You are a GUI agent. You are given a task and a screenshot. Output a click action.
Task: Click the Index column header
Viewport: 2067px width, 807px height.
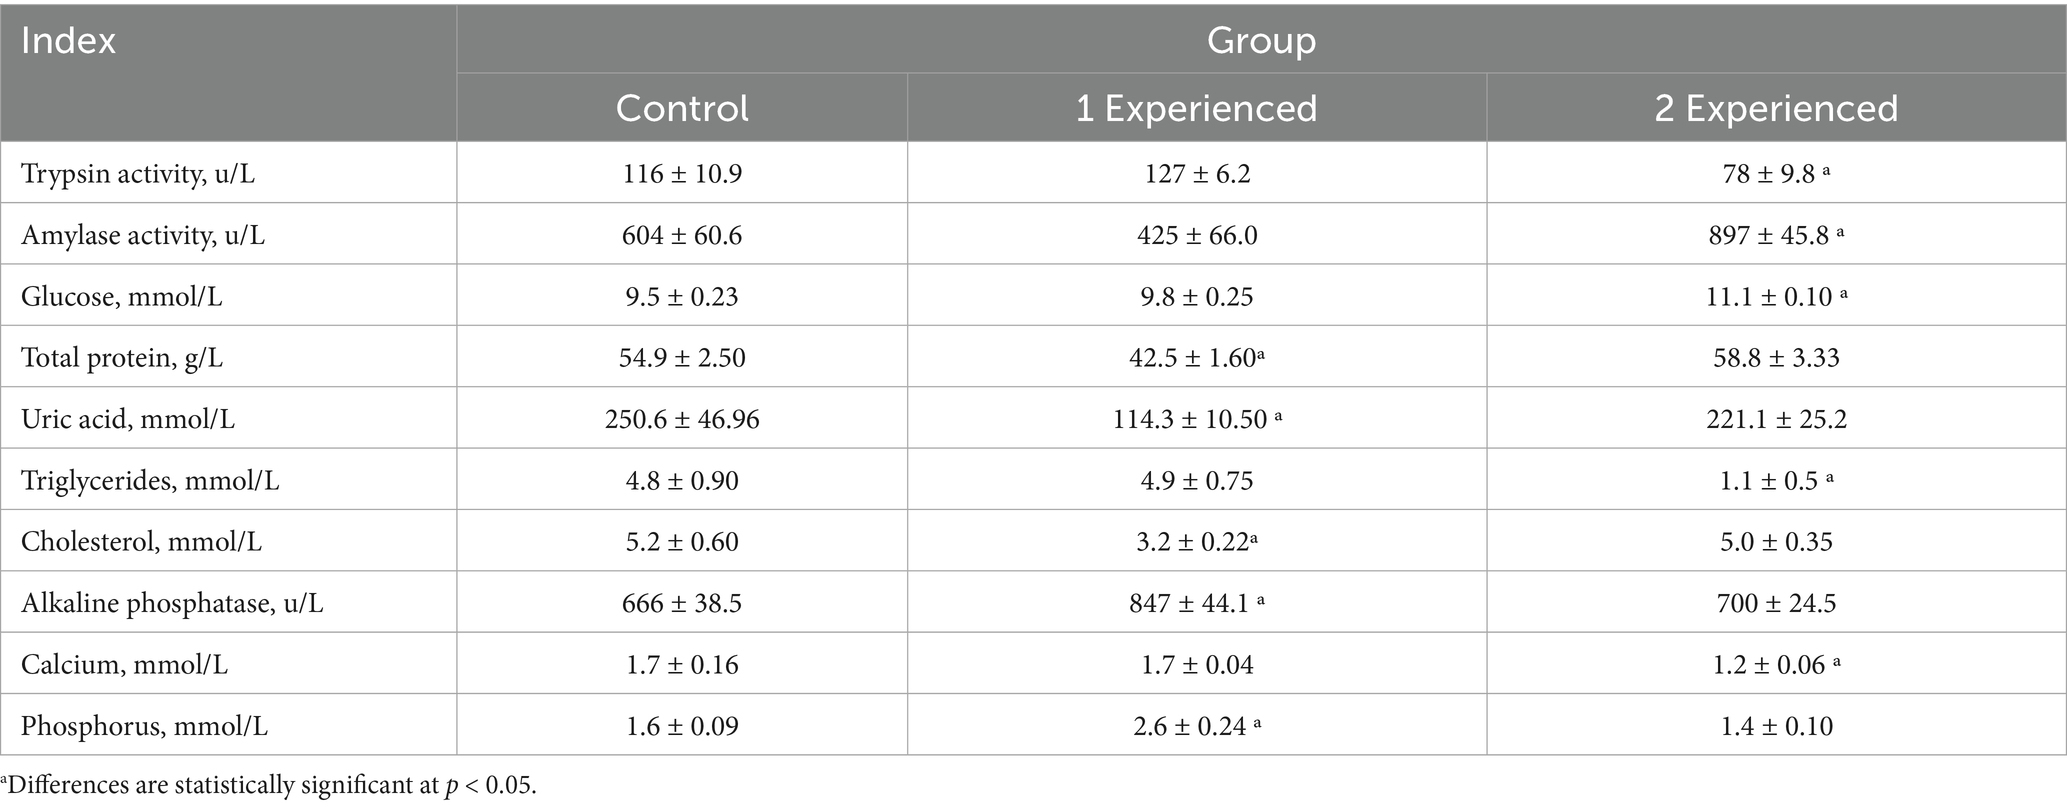pyautogui.click(x=69, y=42)
